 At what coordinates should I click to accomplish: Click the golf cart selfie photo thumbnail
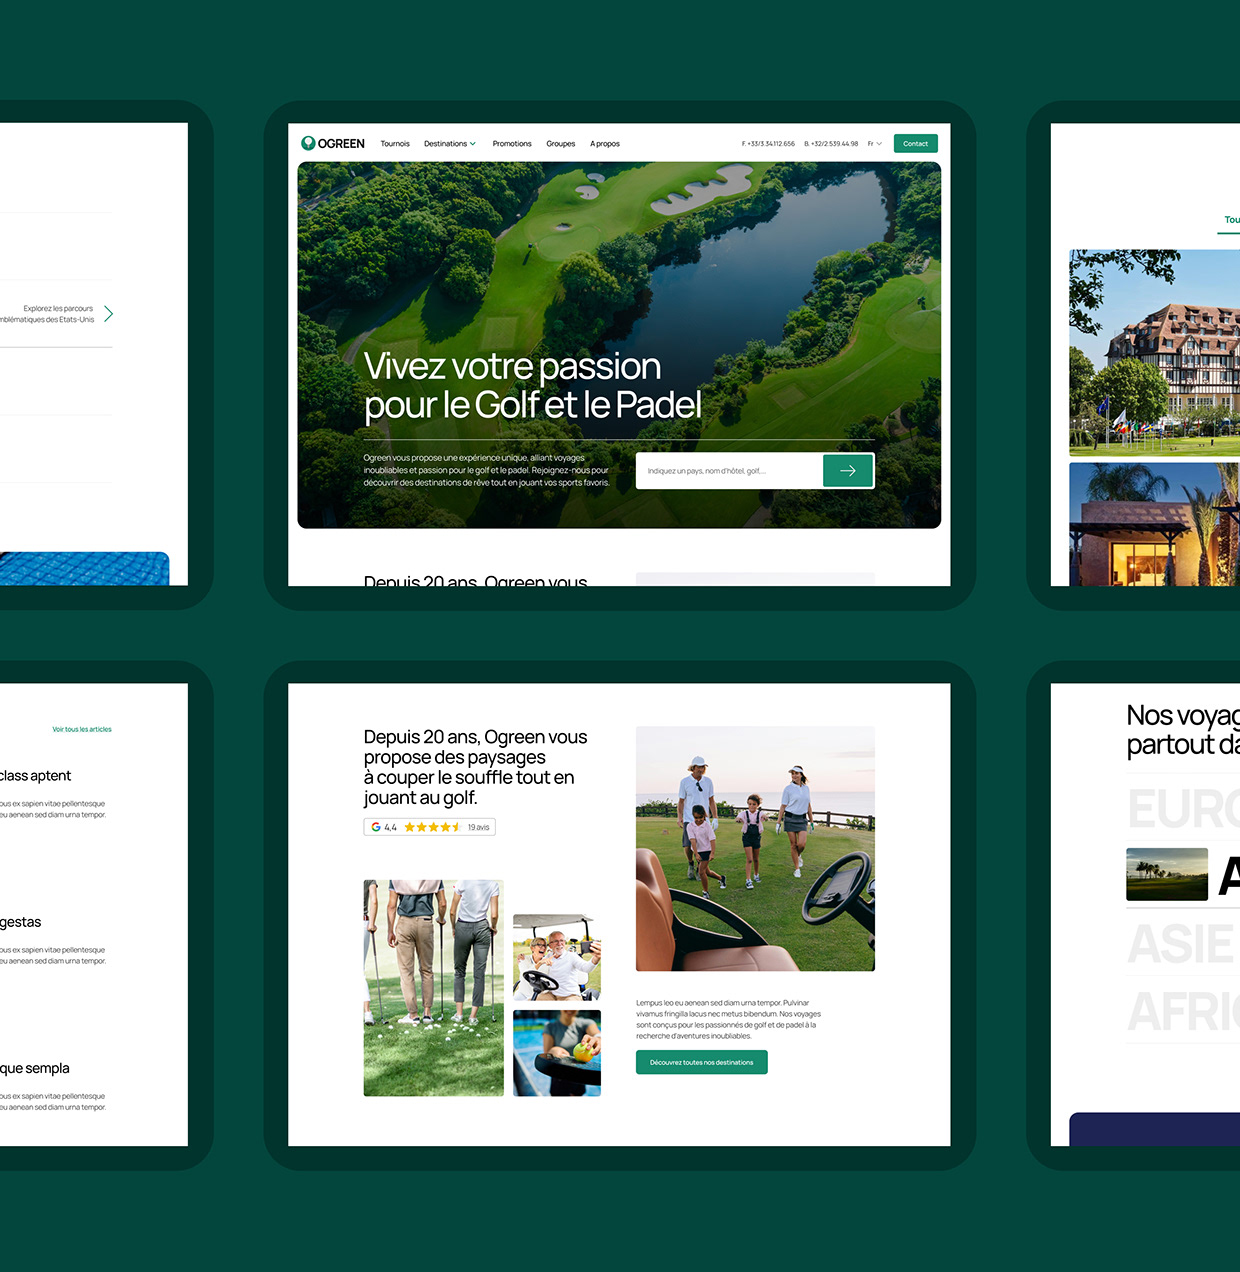coord(557,957)
